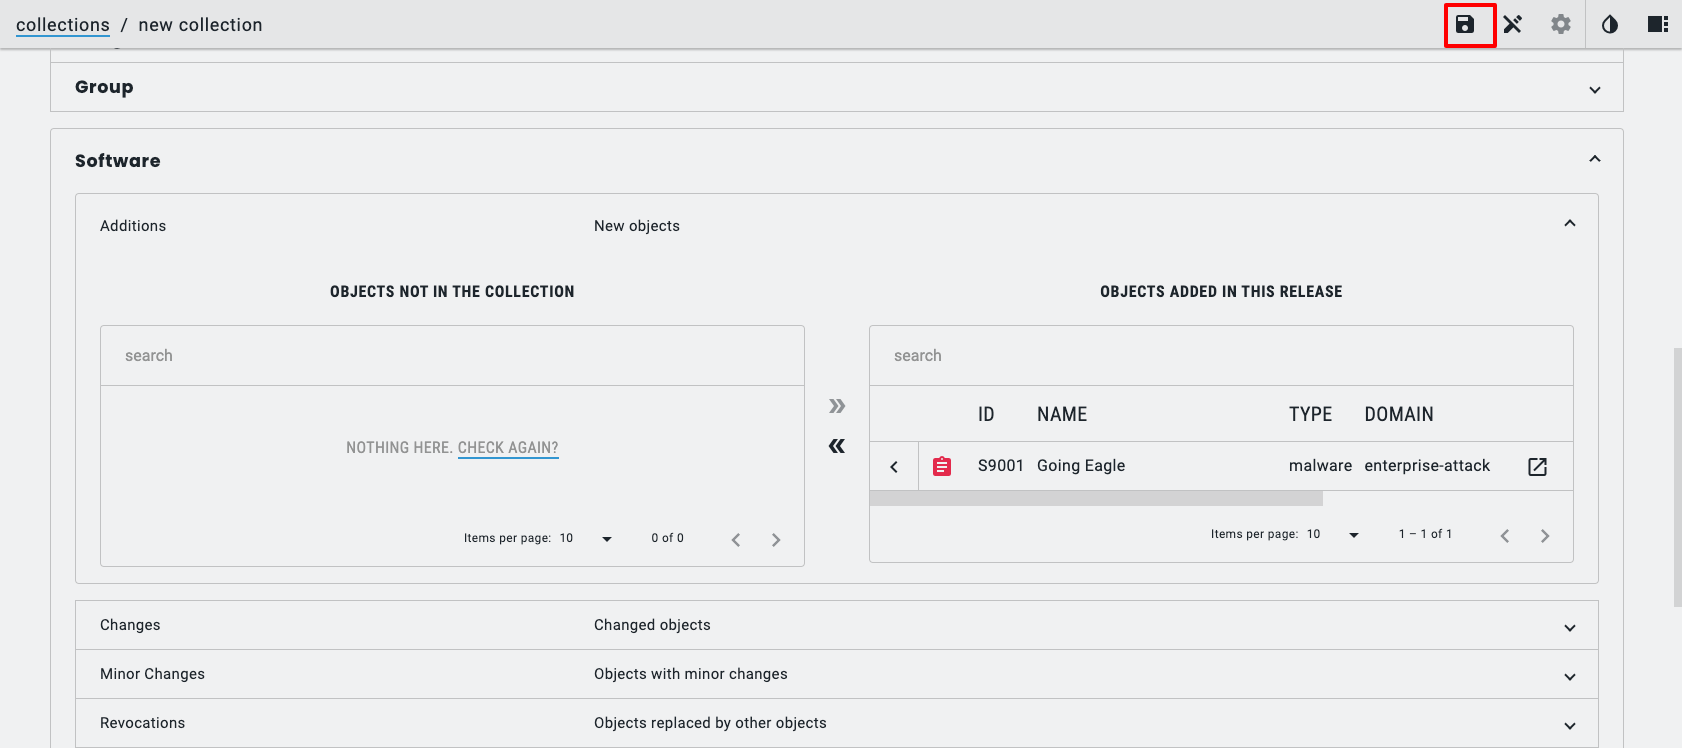Click the left chevron on the S9001 row
Viewport: 1682px width, 748px height.
click(894, 467)
